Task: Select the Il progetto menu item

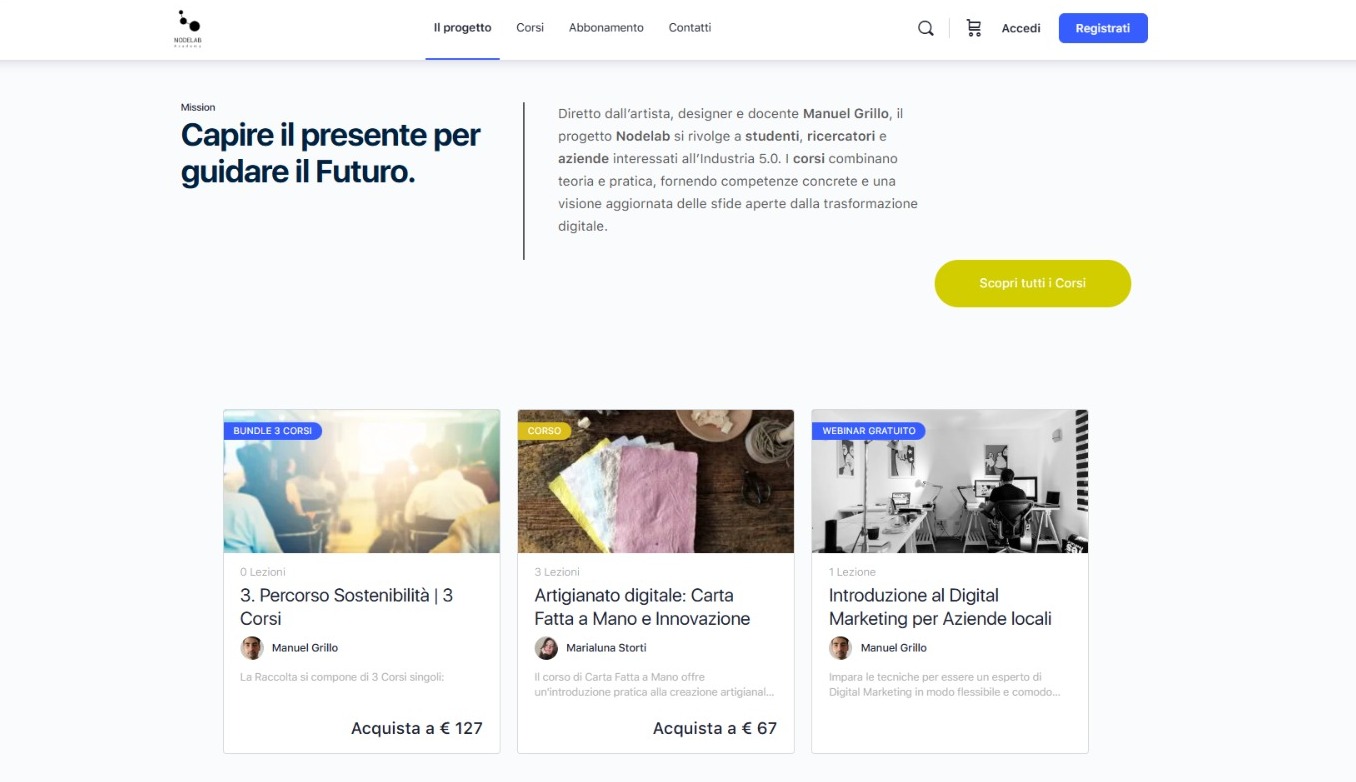Action: point(462,28)
